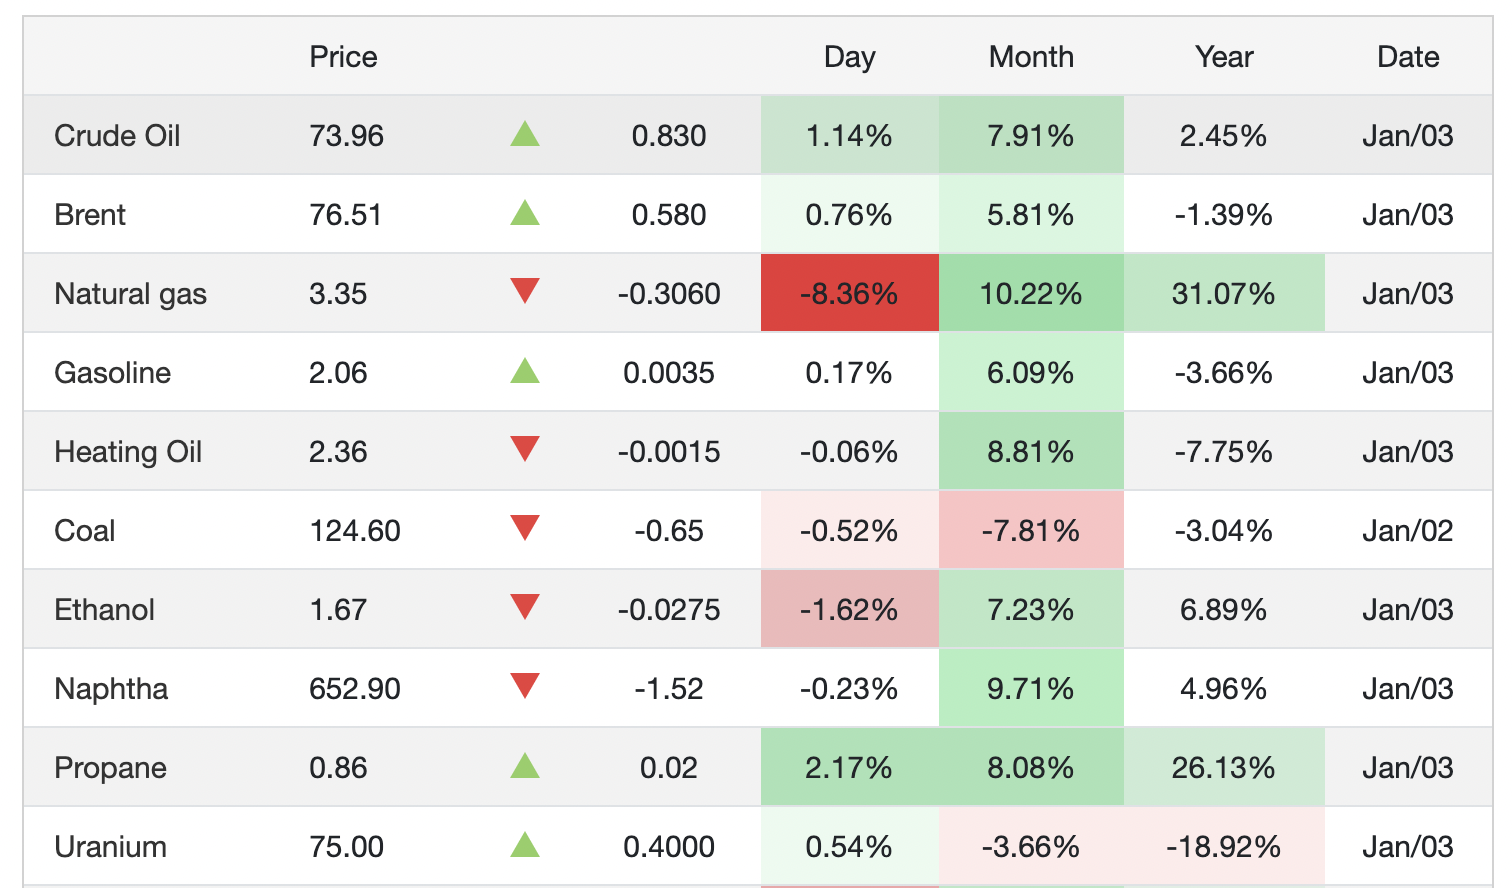Click the 7.91% month change cell
Image resolution: width=1512 pixels, height=888 pixels.
click(x=1031, y=135)
